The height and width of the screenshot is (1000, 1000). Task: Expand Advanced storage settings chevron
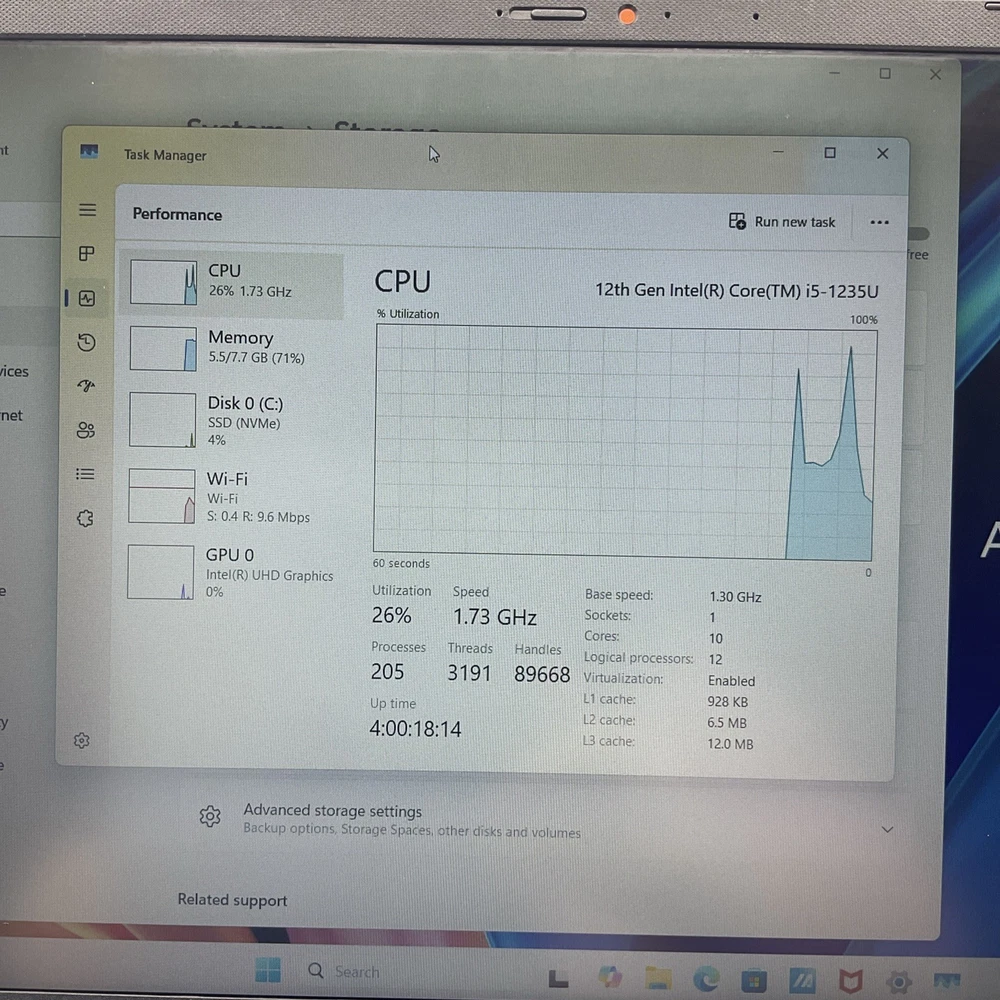point(887,829)
